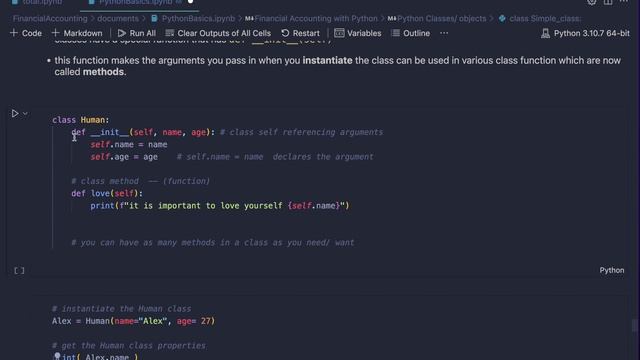Screen dimensions: 640x360
Task: Add a new Markdown cell
Action: [x=77, y=33]
